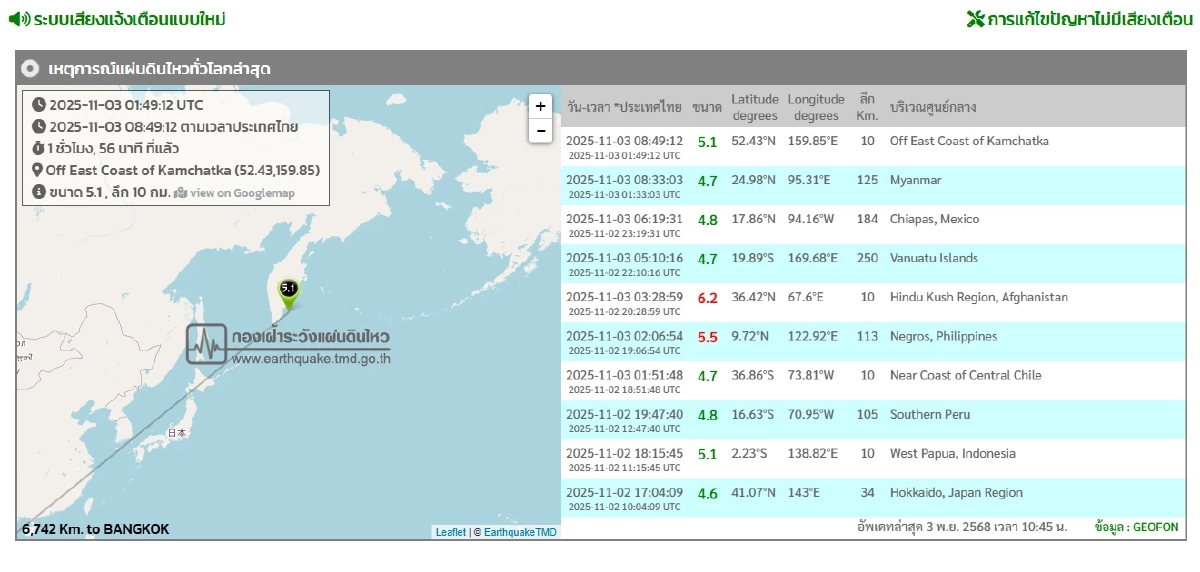Open the view on Googlemap link
Screen dimensions: 1200x572
pyautogui.click(x=242, y=193)
